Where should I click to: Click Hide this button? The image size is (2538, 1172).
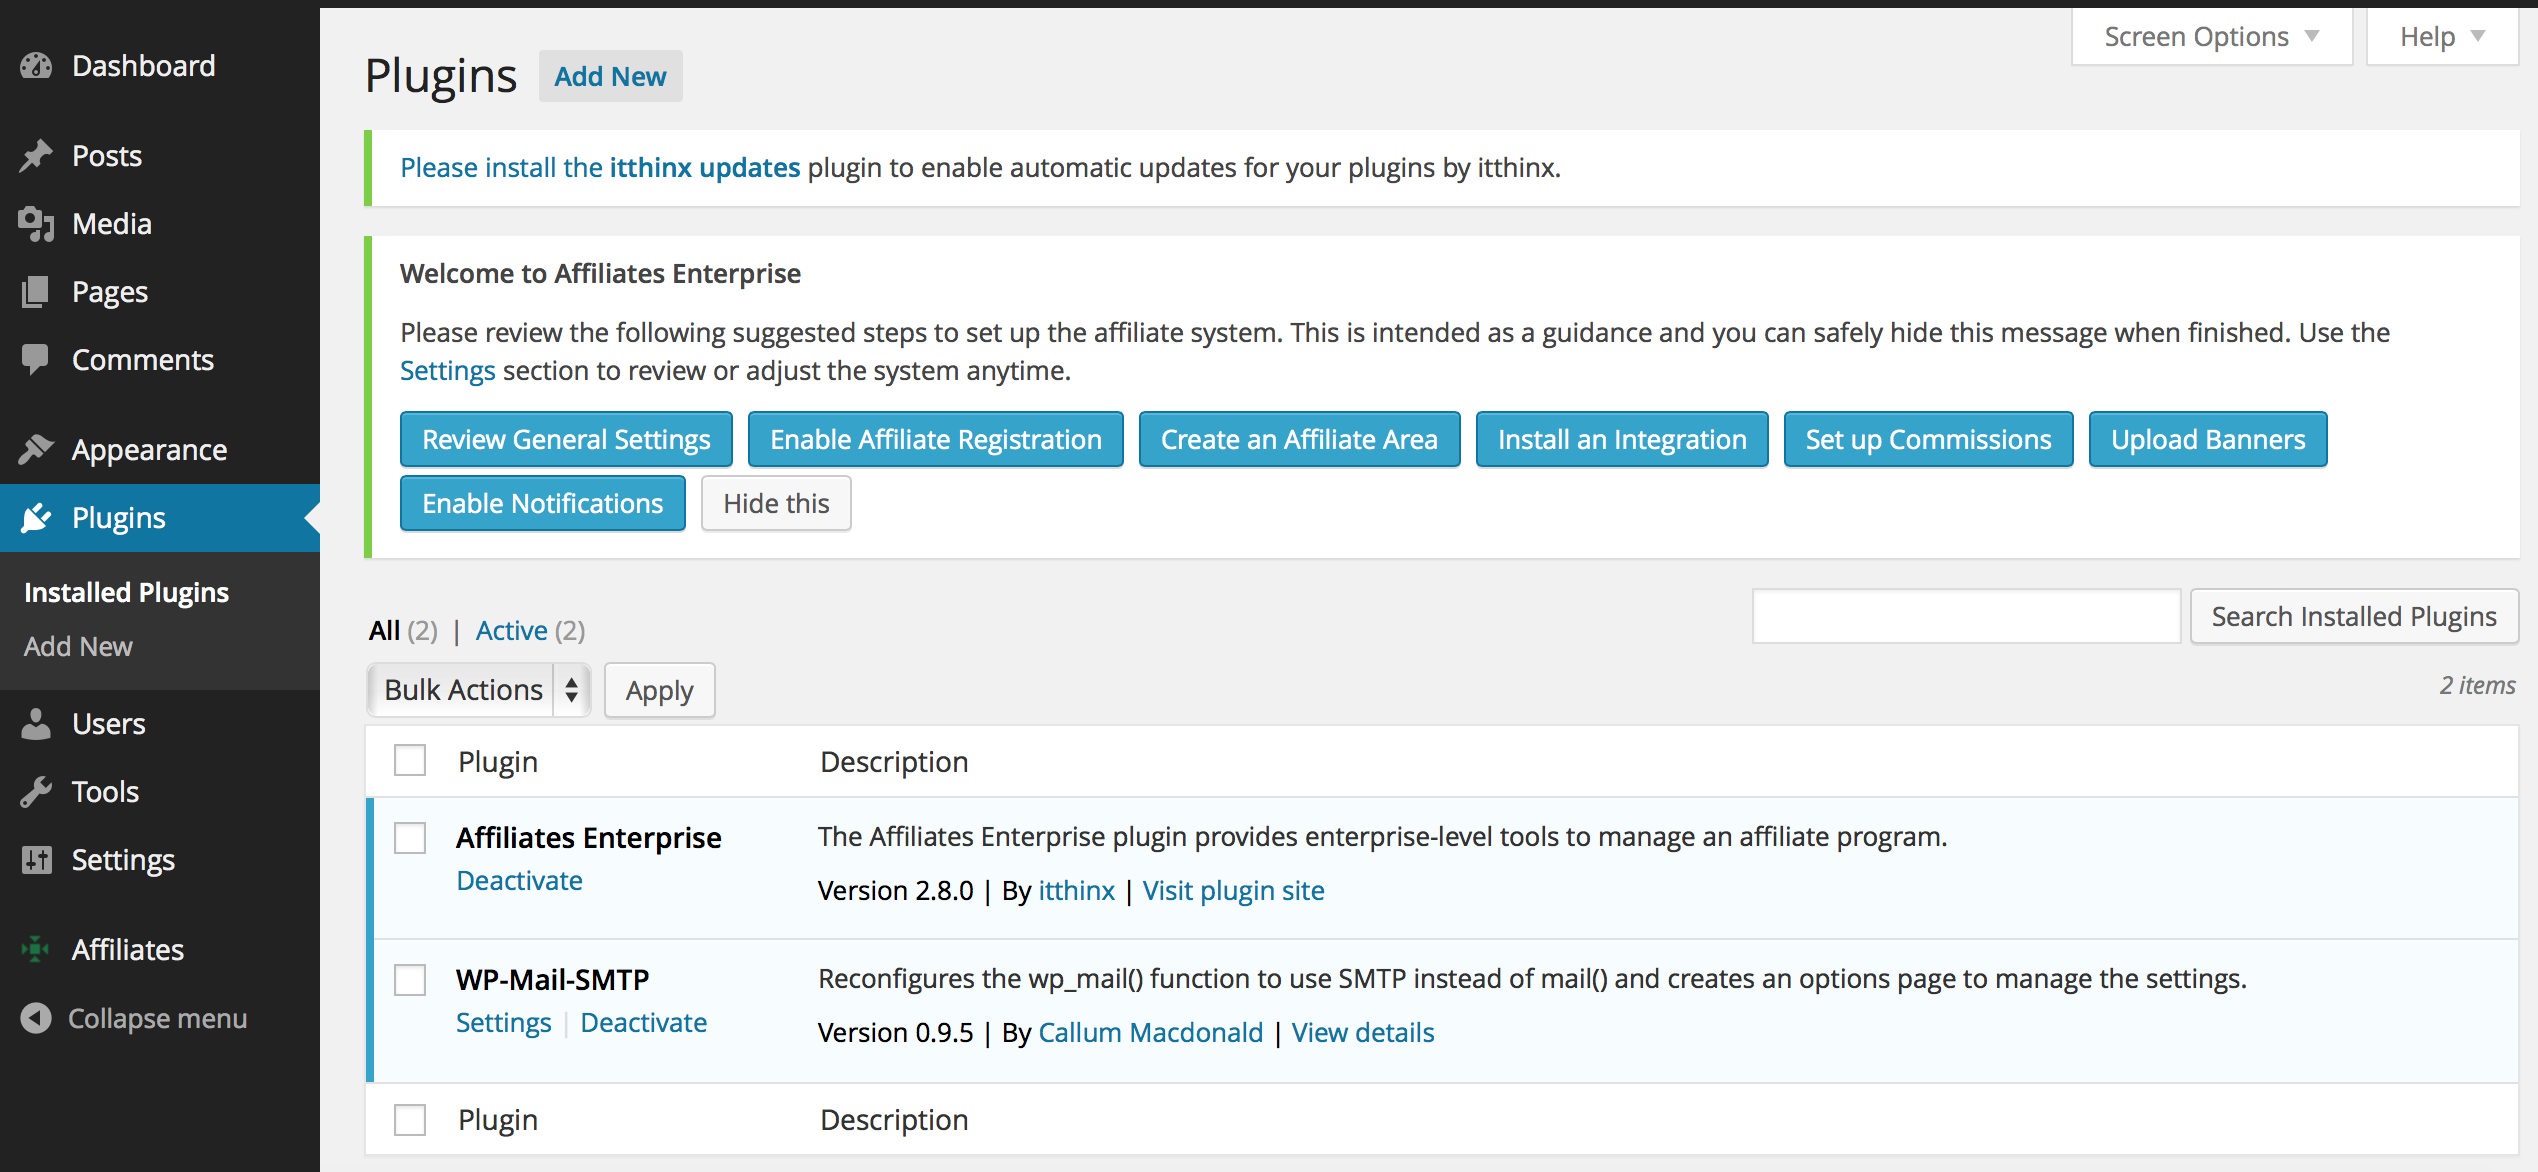tap(776, 503)
